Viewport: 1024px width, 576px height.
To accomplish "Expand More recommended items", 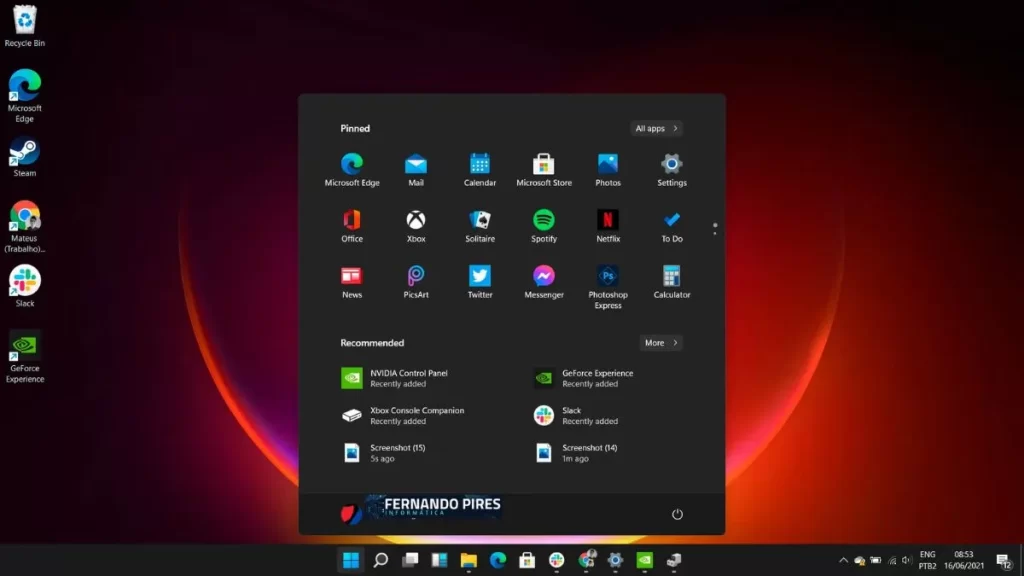I will pyautogui.click(x=660, y=343).
